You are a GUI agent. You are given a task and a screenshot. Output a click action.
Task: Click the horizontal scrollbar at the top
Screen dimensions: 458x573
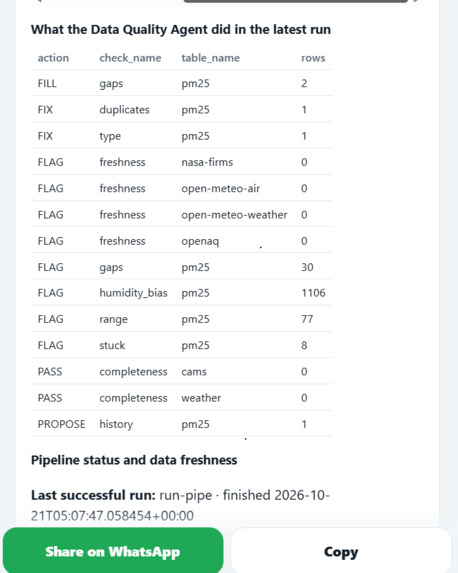(296, 1)
